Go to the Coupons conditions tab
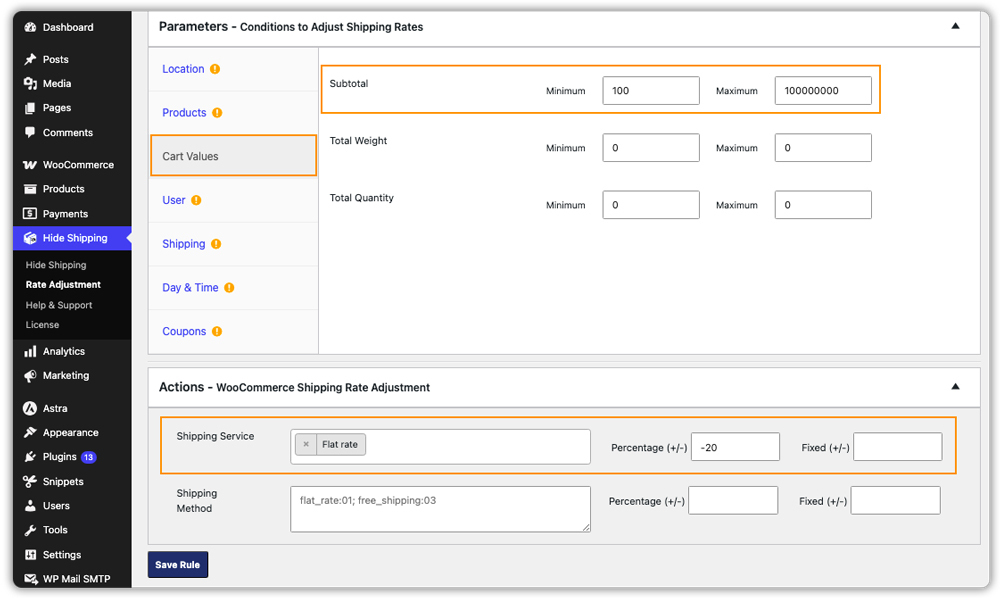Image resolution: width=1000 pixels, height=598 pixels. (233, 332)
